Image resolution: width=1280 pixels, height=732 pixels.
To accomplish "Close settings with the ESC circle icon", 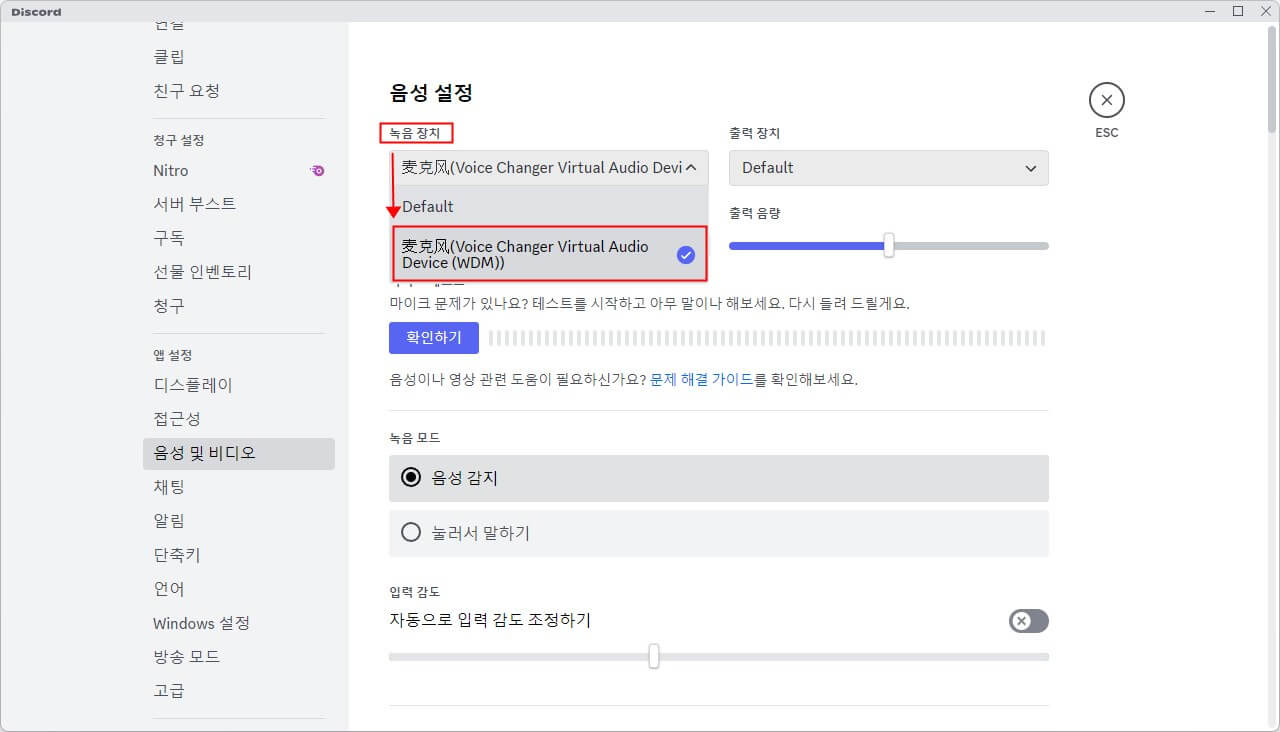I will point(1106,100).
